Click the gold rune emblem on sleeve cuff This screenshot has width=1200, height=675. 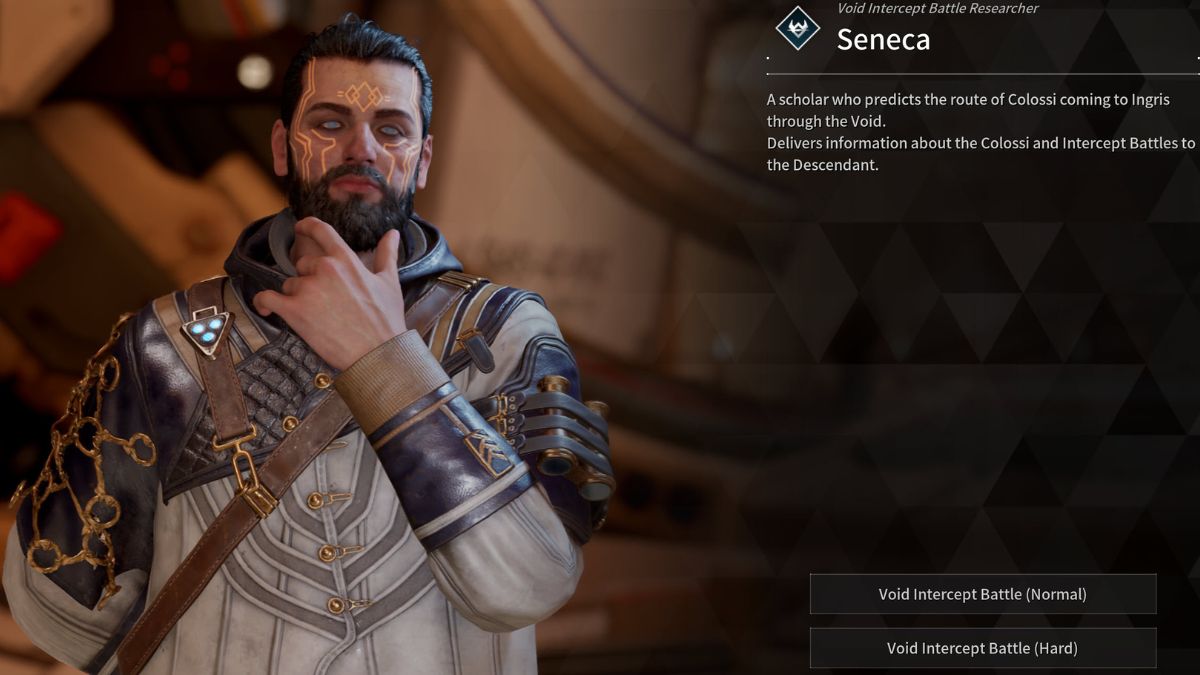[487, 452]
